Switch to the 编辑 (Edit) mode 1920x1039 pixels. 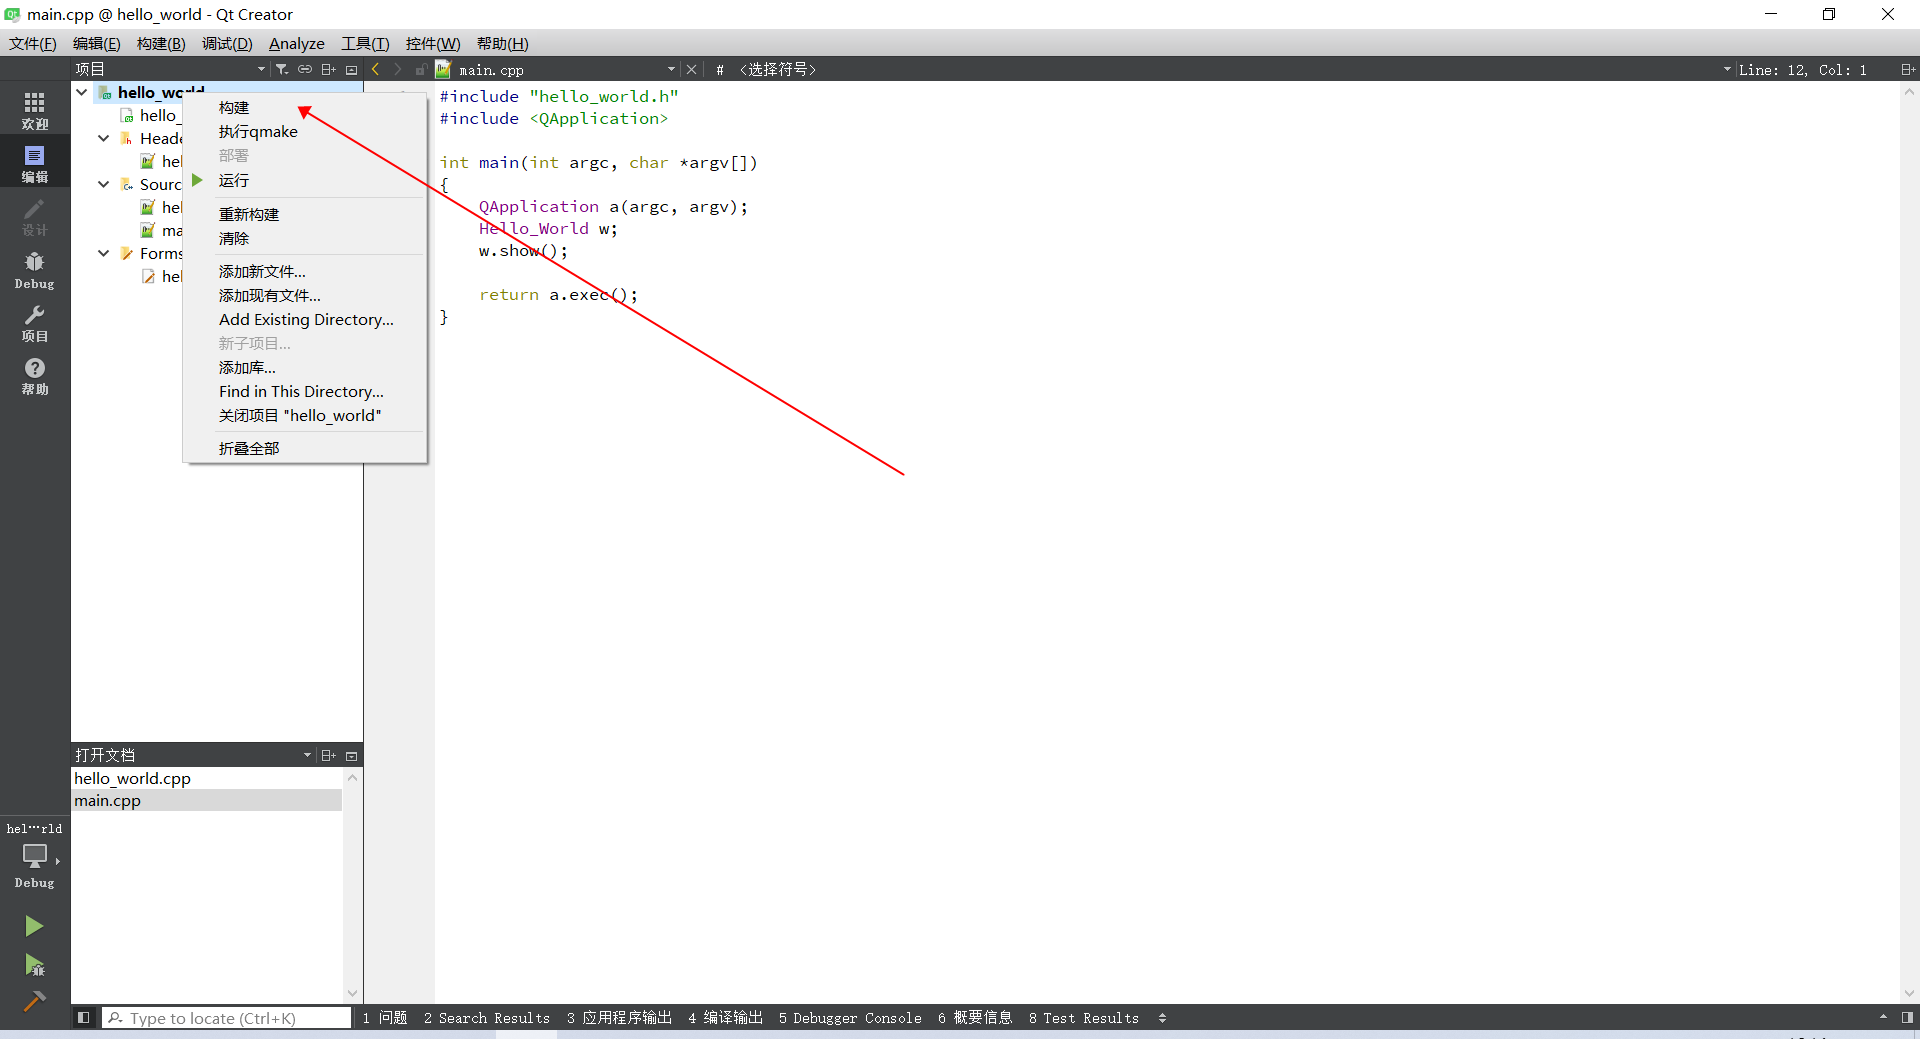(x=35, y=163)
